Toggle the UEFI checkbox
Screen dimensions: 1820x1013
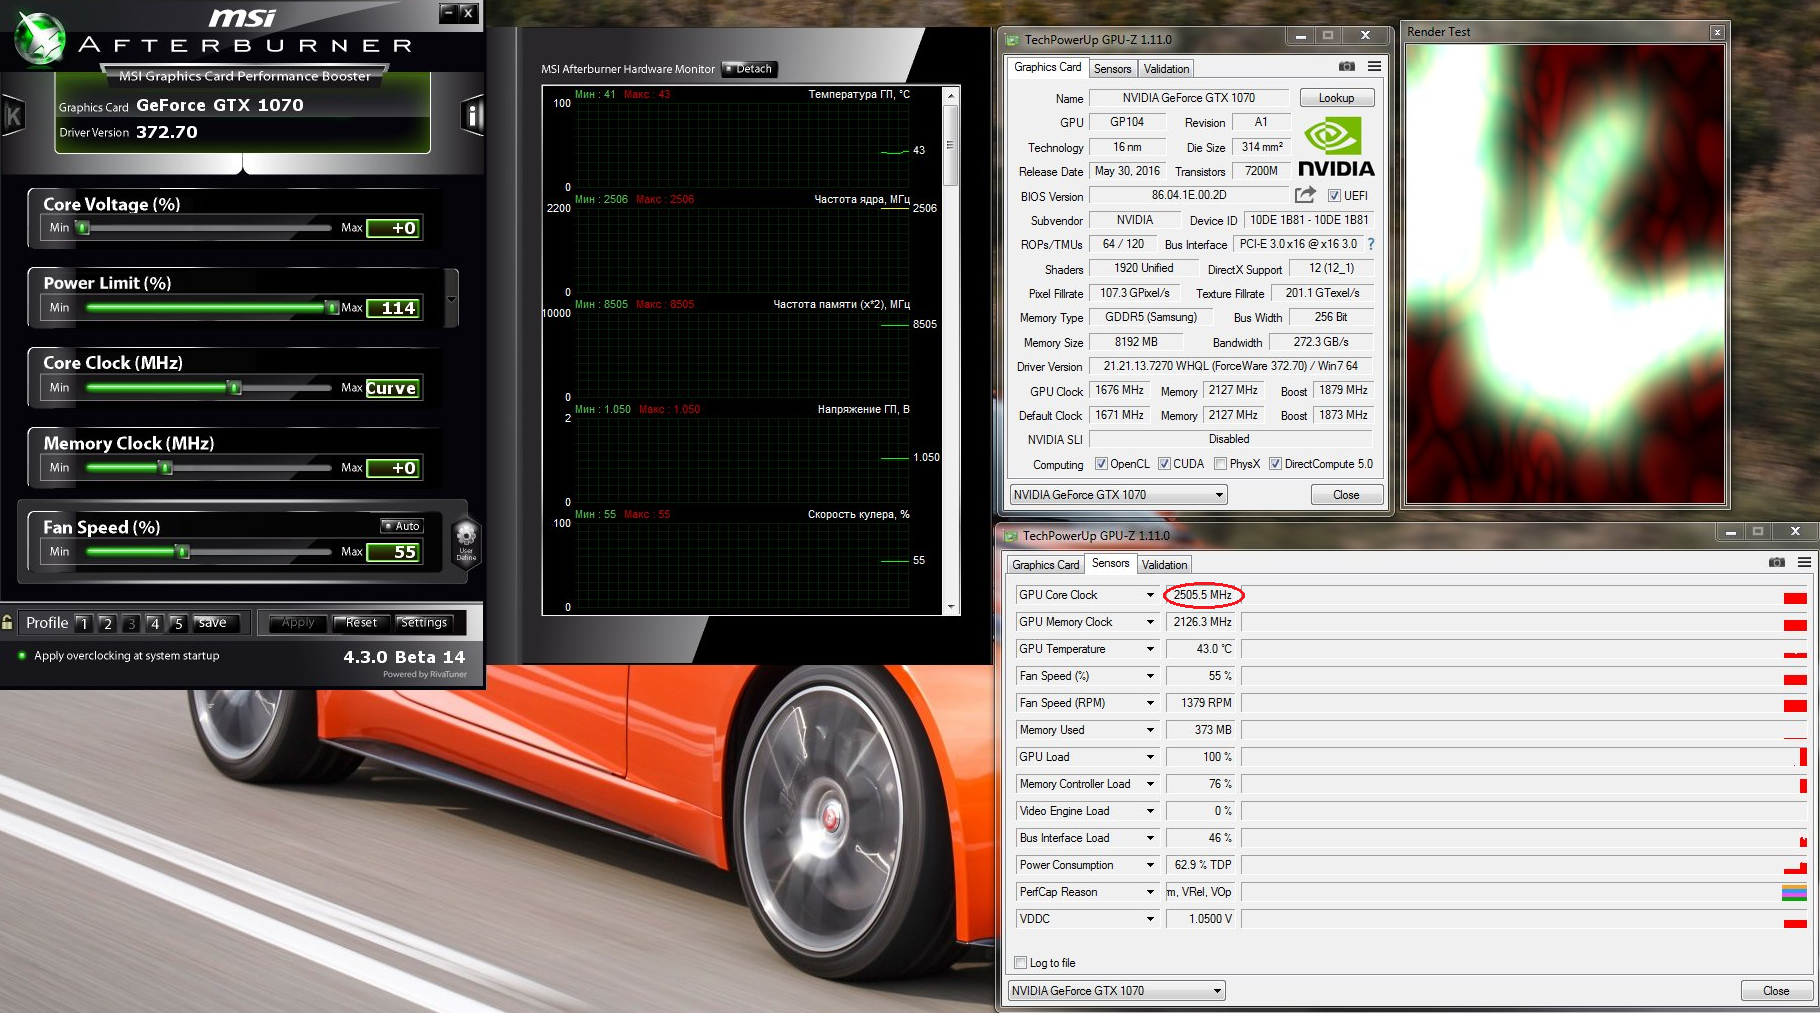1334,196
